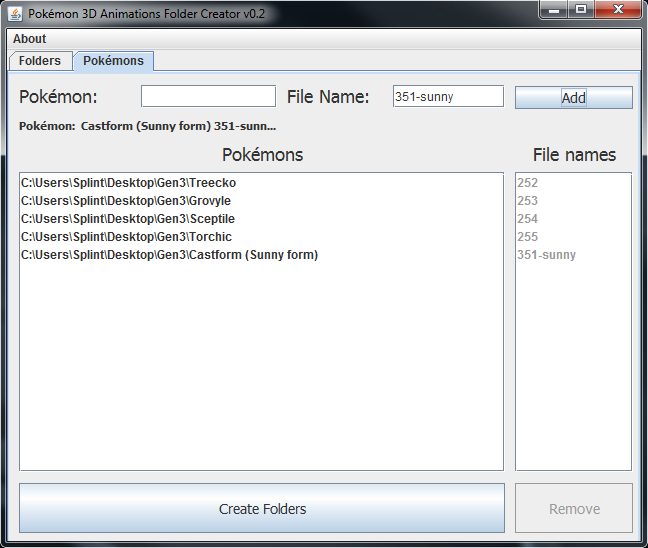Click the Create Folders button

(262, 509)
